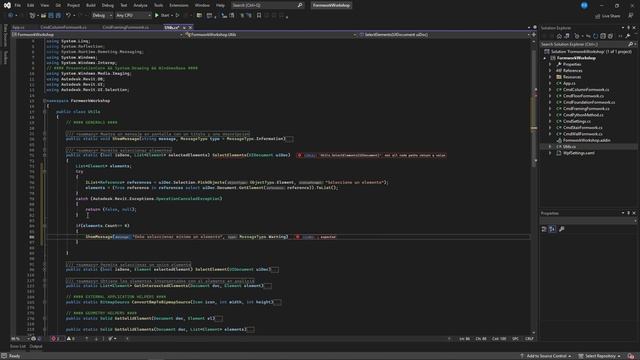Open the Any CPU platform dropdown
The width and height of the screenshot is (640, 360).
[133, 16]
